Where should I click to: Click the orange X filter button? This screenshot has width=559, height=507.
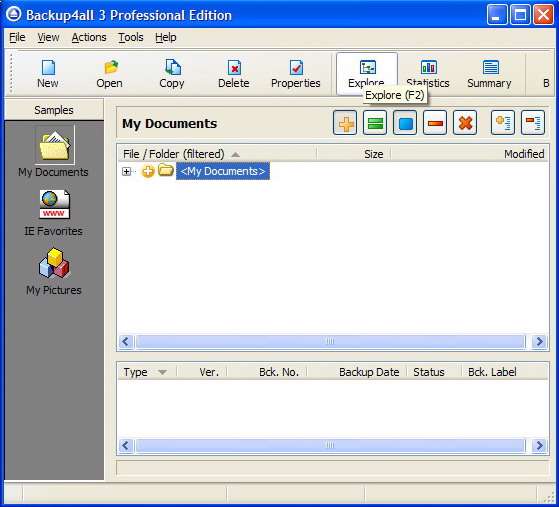click(x=465, y=123)
